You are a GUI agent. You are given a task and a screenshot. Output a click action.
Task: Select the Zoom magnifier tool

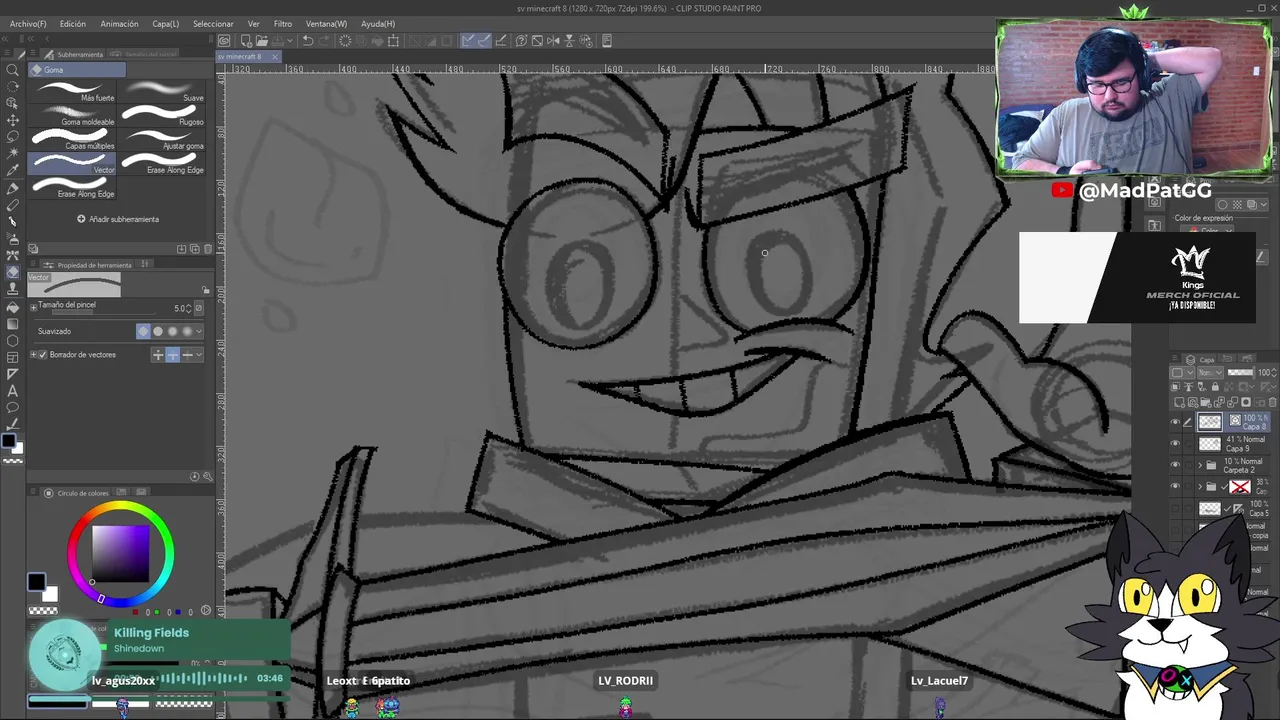tap(13, 71)
